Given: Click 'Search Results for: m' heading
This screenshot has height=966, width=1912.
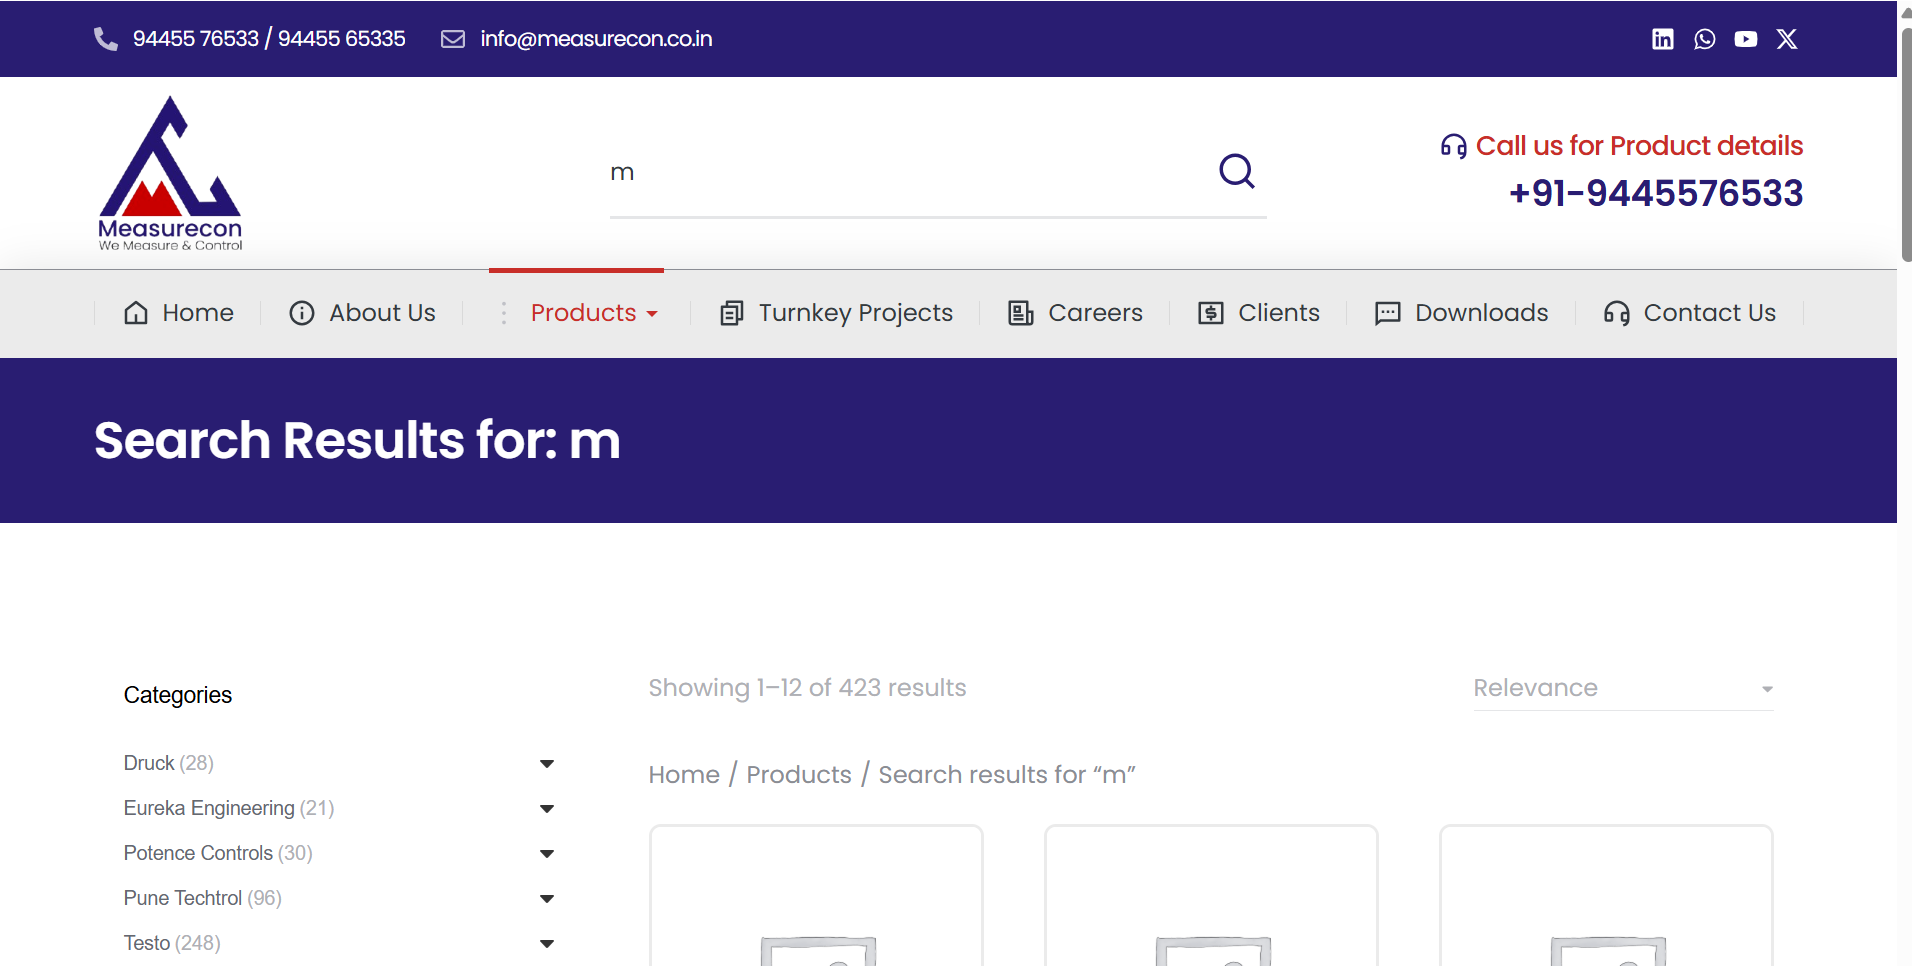Looking at the screenshot, I should (x=357, y=441).
